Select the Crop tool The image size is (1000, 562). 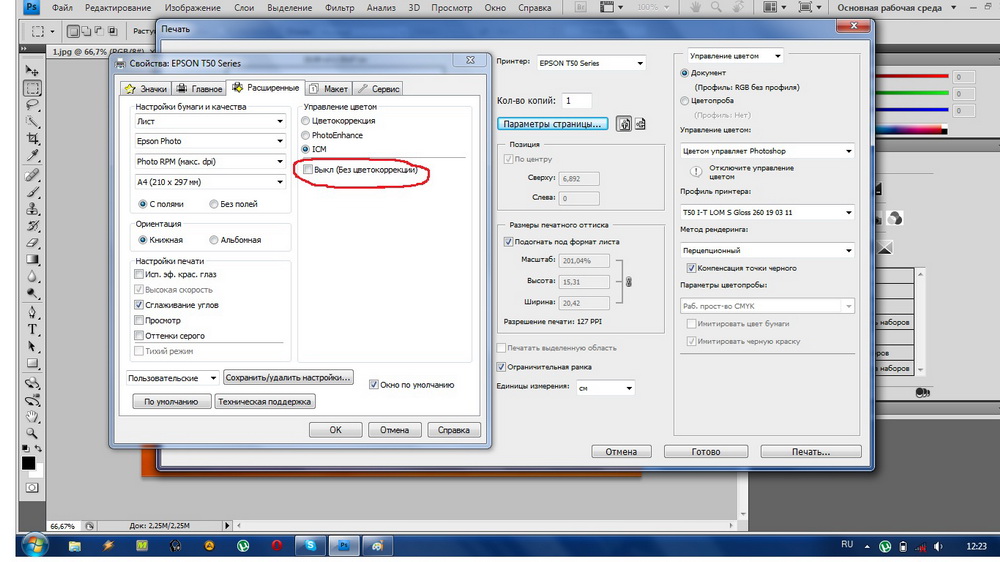point(32,139)
